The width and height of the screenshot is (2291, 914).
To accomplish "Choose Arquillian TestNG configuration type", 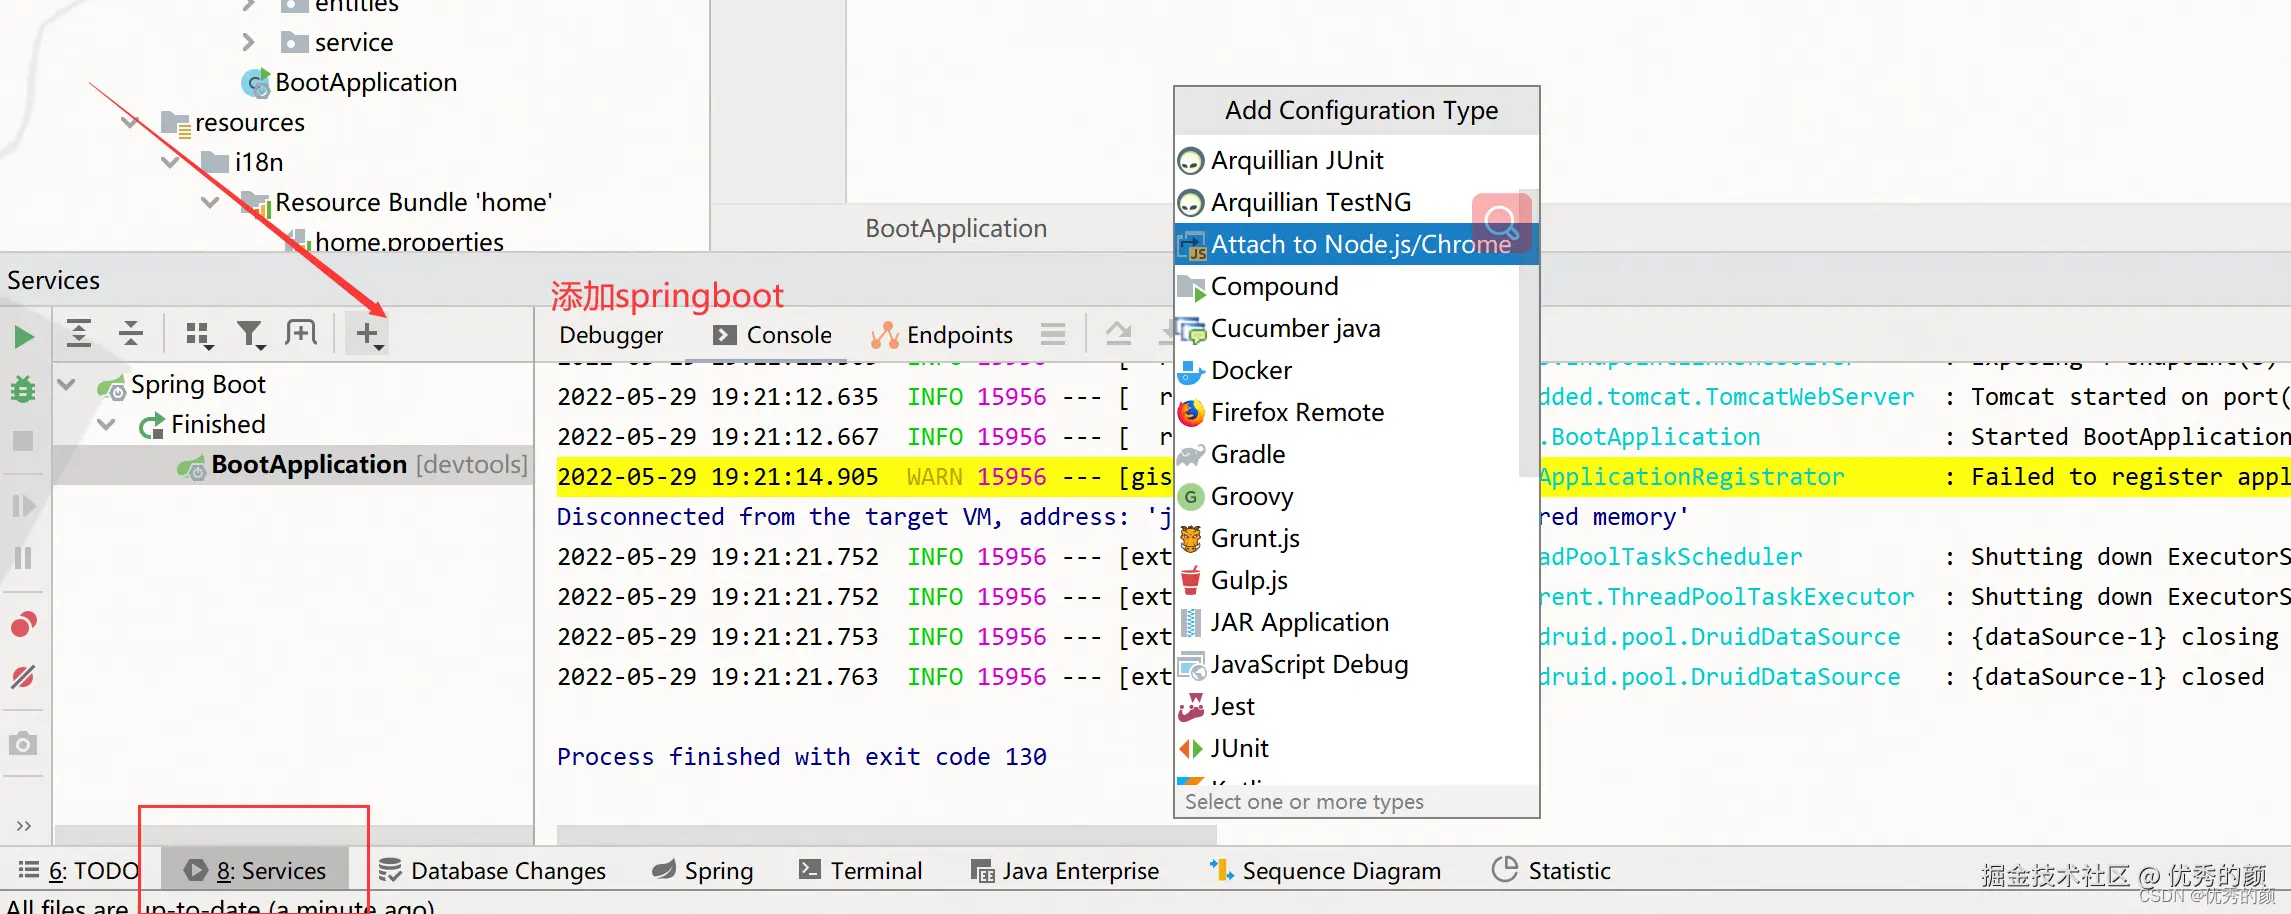I will 1346,202.
